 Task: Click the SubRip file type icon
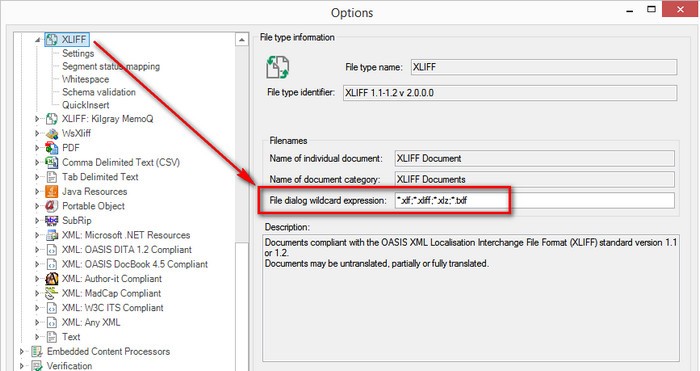(52, 221)
